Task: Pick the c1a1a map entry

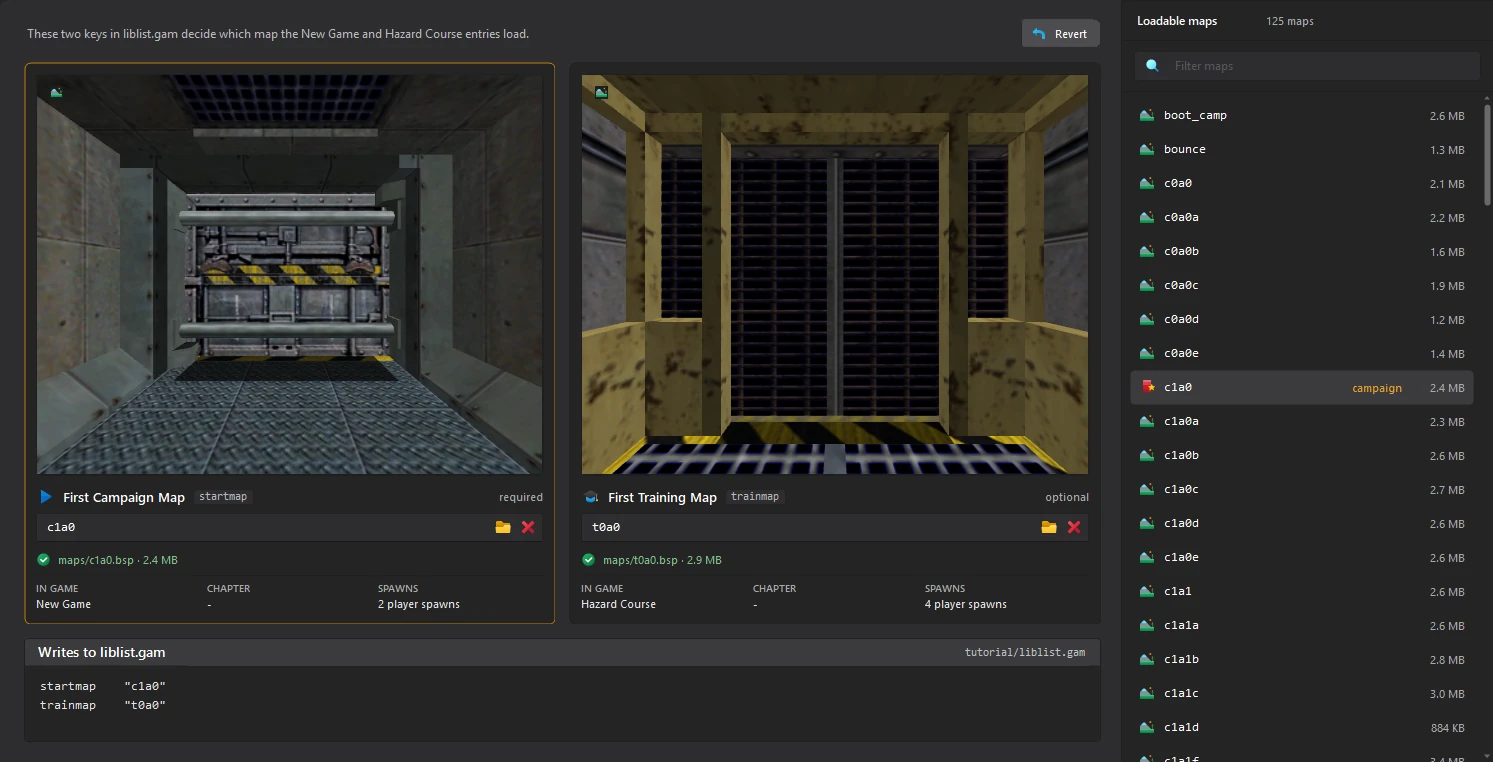Action: click(x=1301, y=626)
